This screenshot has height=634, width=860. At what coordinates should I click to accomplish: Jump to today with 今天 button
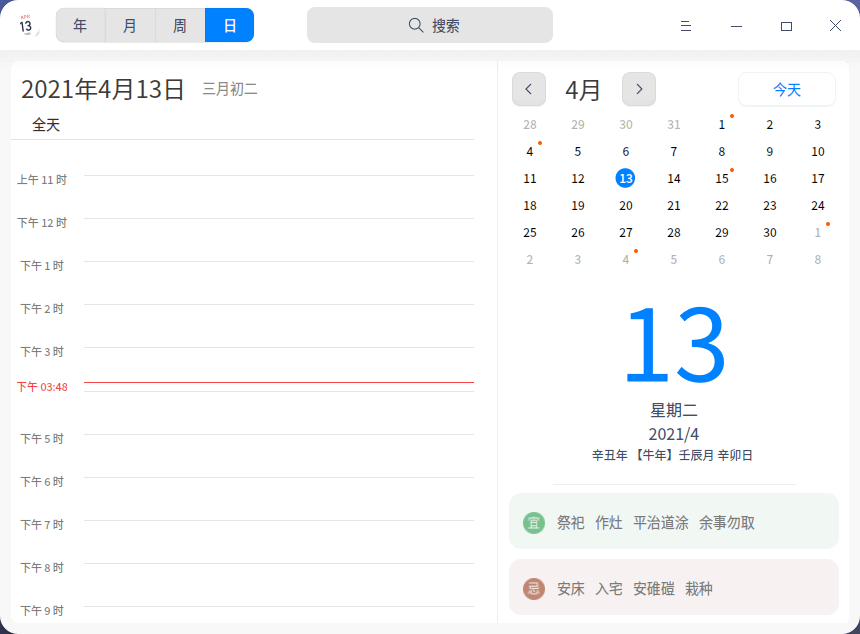(787, 89)
